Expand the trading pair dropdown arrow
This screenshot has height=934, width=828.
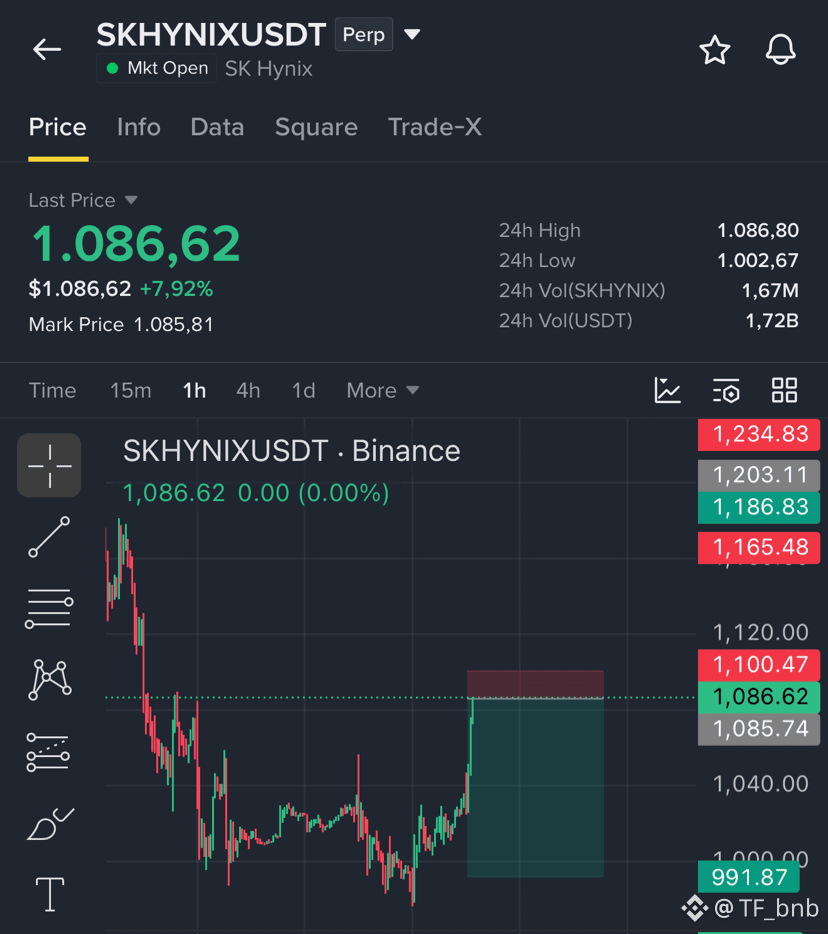[x=412, y=34]
